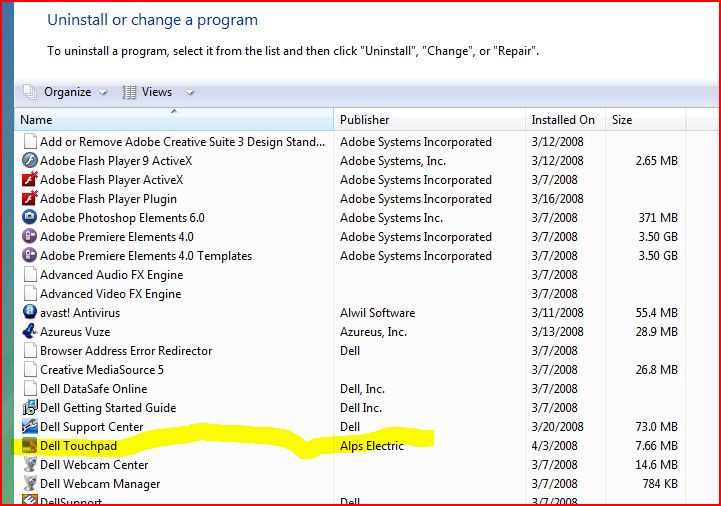The image size is (721, 506).
Task: Click the 371 MB size value
Action: tap(658, 218)
